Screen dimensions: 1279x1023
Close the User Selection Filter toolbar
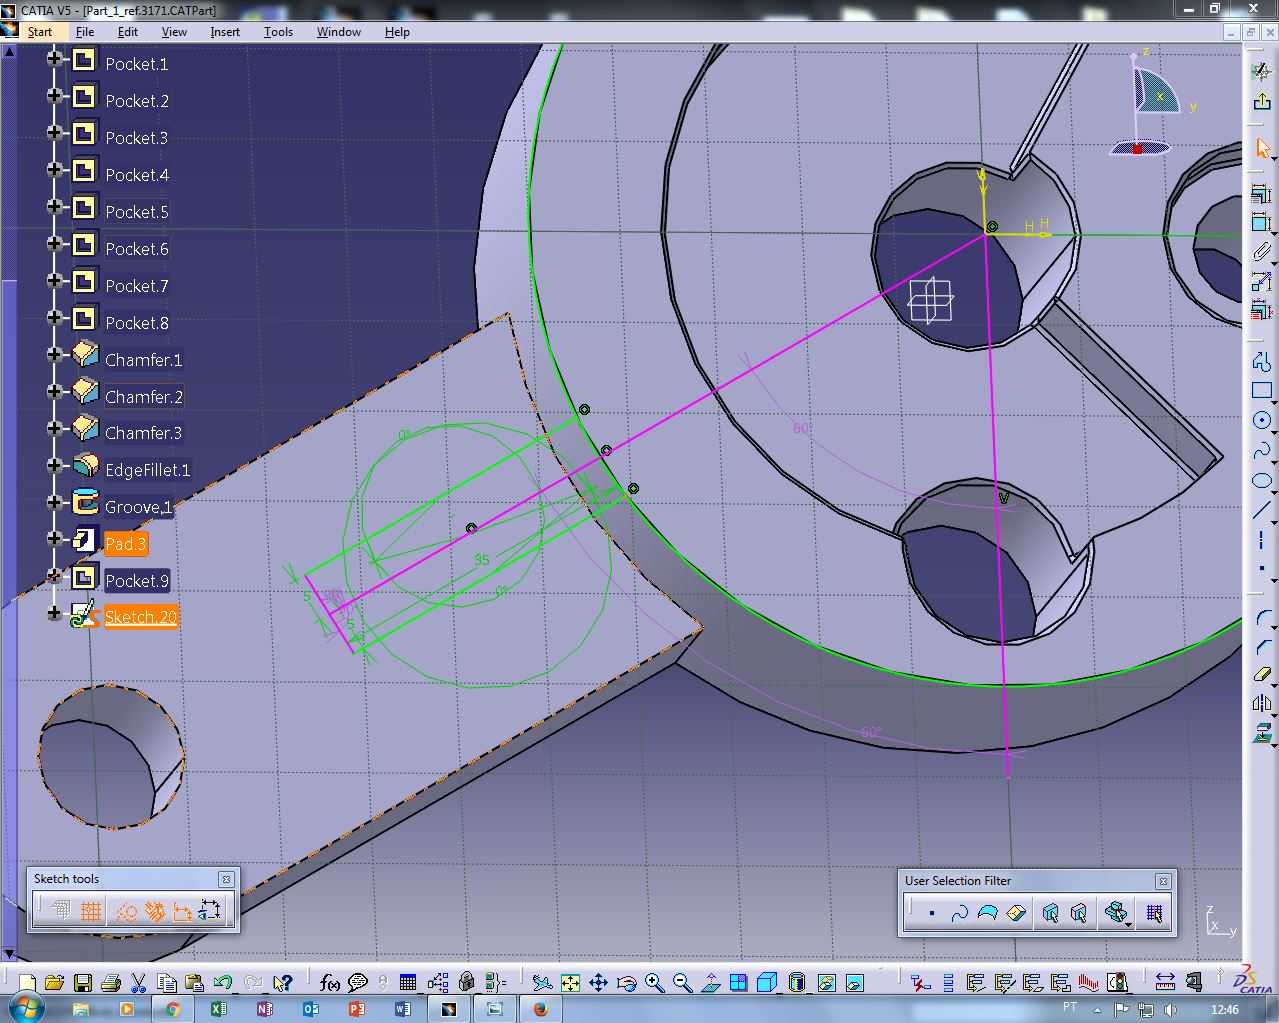tap(1163, 881)
